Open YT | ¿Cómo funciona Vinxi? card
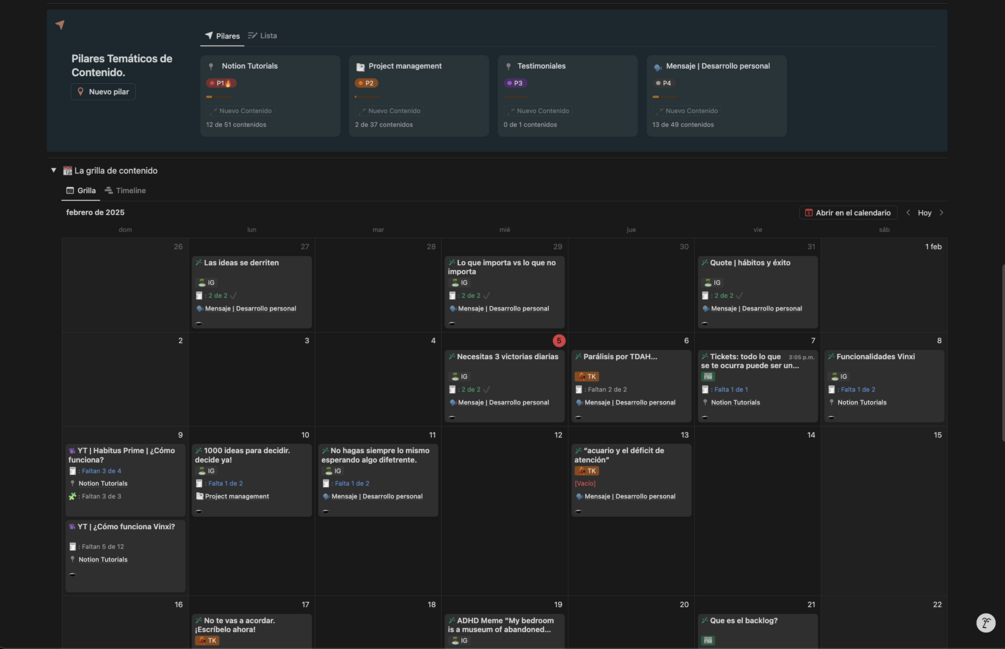The width and height of the screenshot is (1005, 649). pyautogui.click(x=125, y=555)
